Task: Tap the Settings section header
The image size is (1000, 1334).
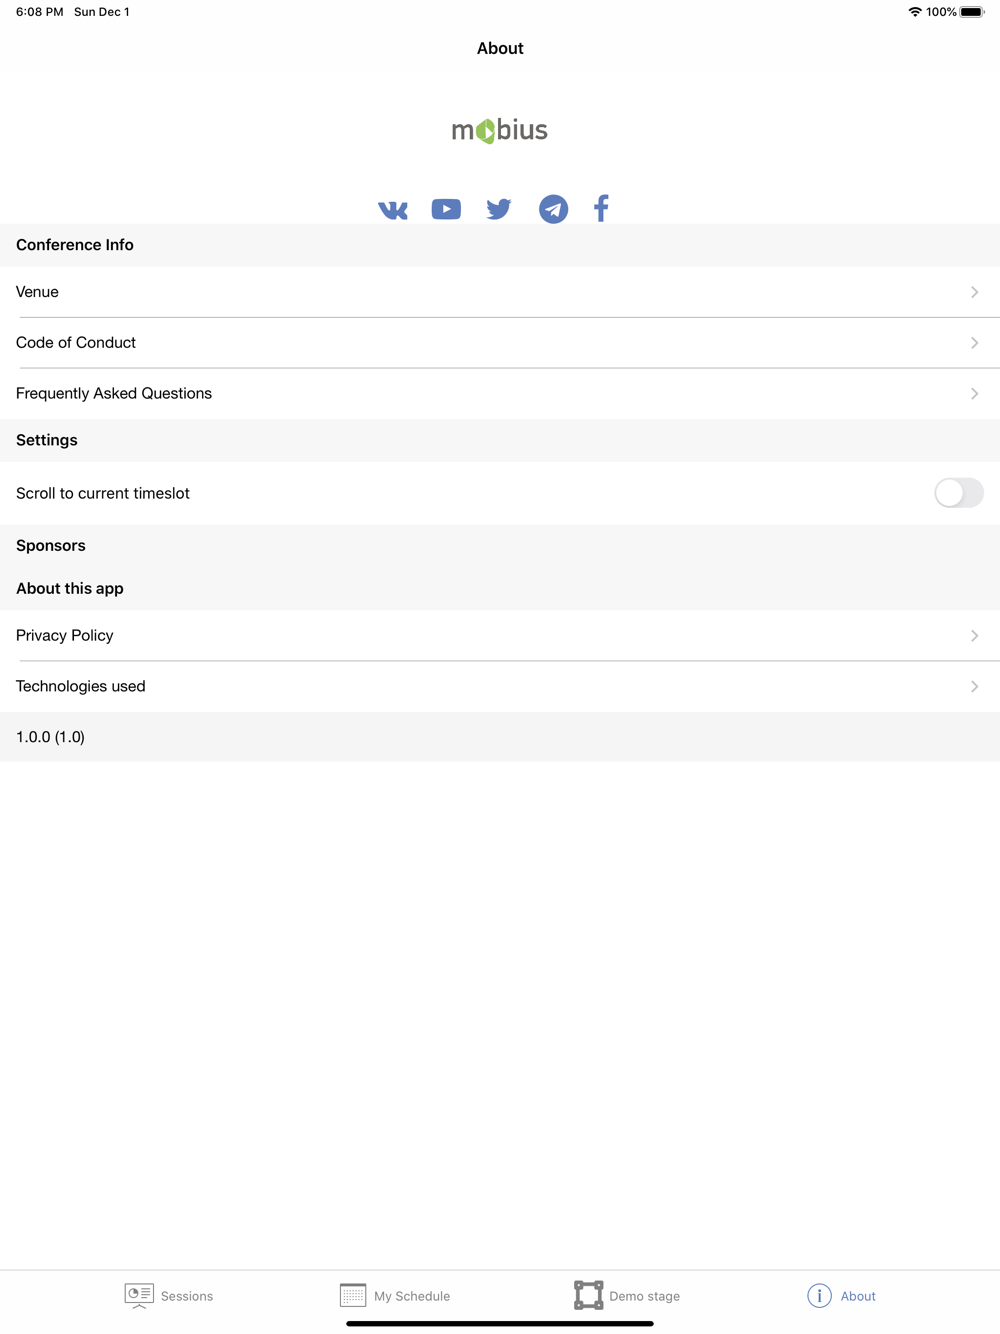Action: pyautogui.click(x=47, y=440)
